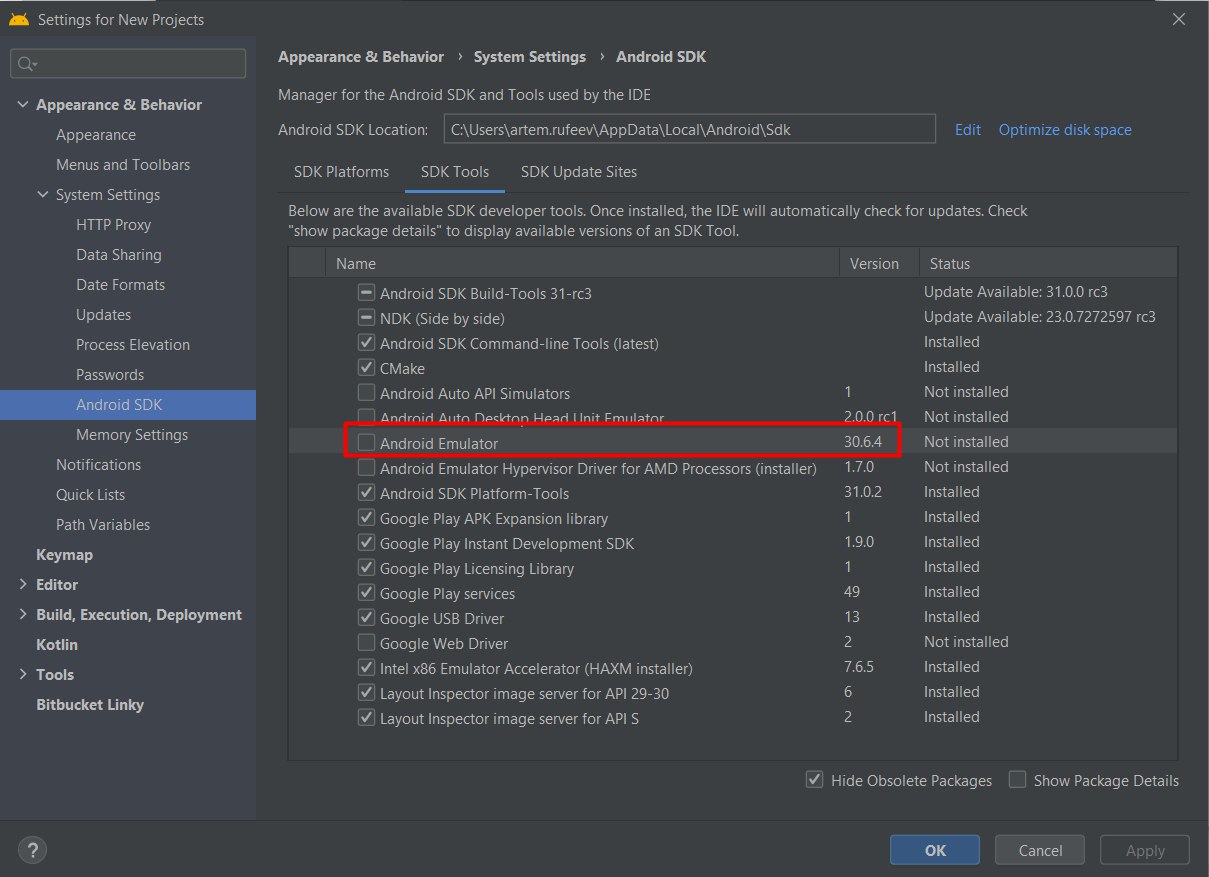The height and width of the screenshot is (877, 1209).
Task: Select Notifications settings
Action: tap(98, 464)
